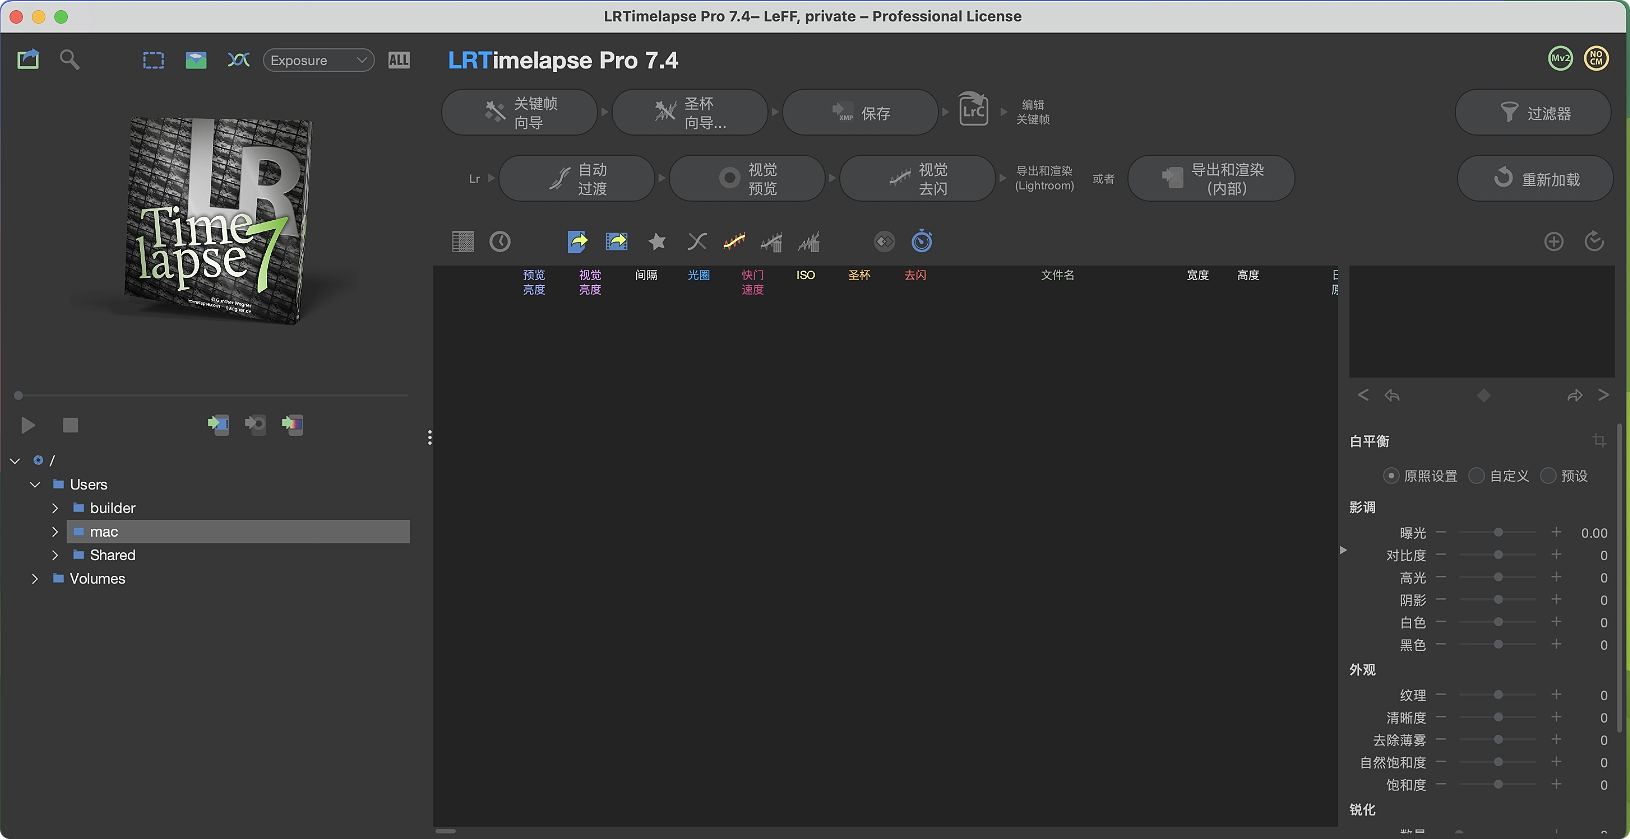Click the ALL icon beside Exposure dropdown
1630x839 pixels.
(x=399, y=60)
